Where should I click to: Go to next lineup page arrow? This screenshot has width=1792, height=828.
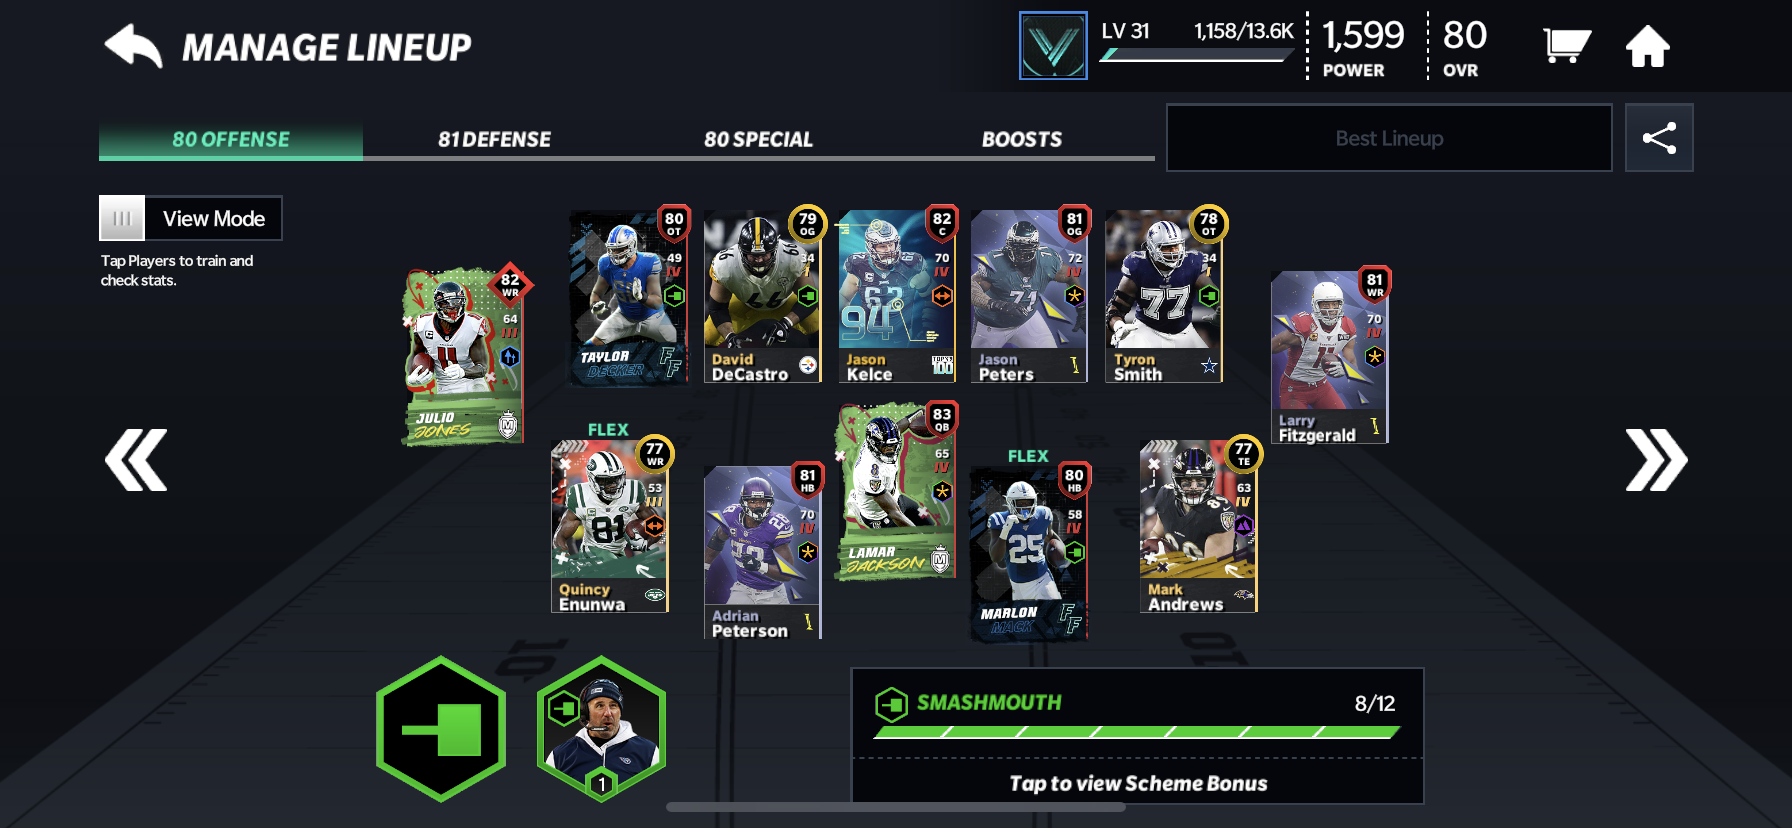click(x=1656, y=460)
